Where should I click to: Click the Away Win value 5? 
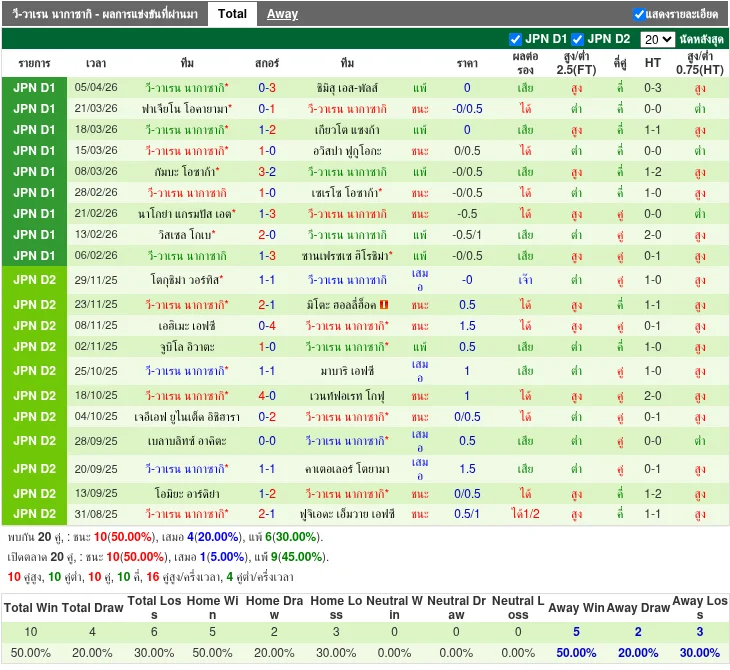tap(576, 632)
